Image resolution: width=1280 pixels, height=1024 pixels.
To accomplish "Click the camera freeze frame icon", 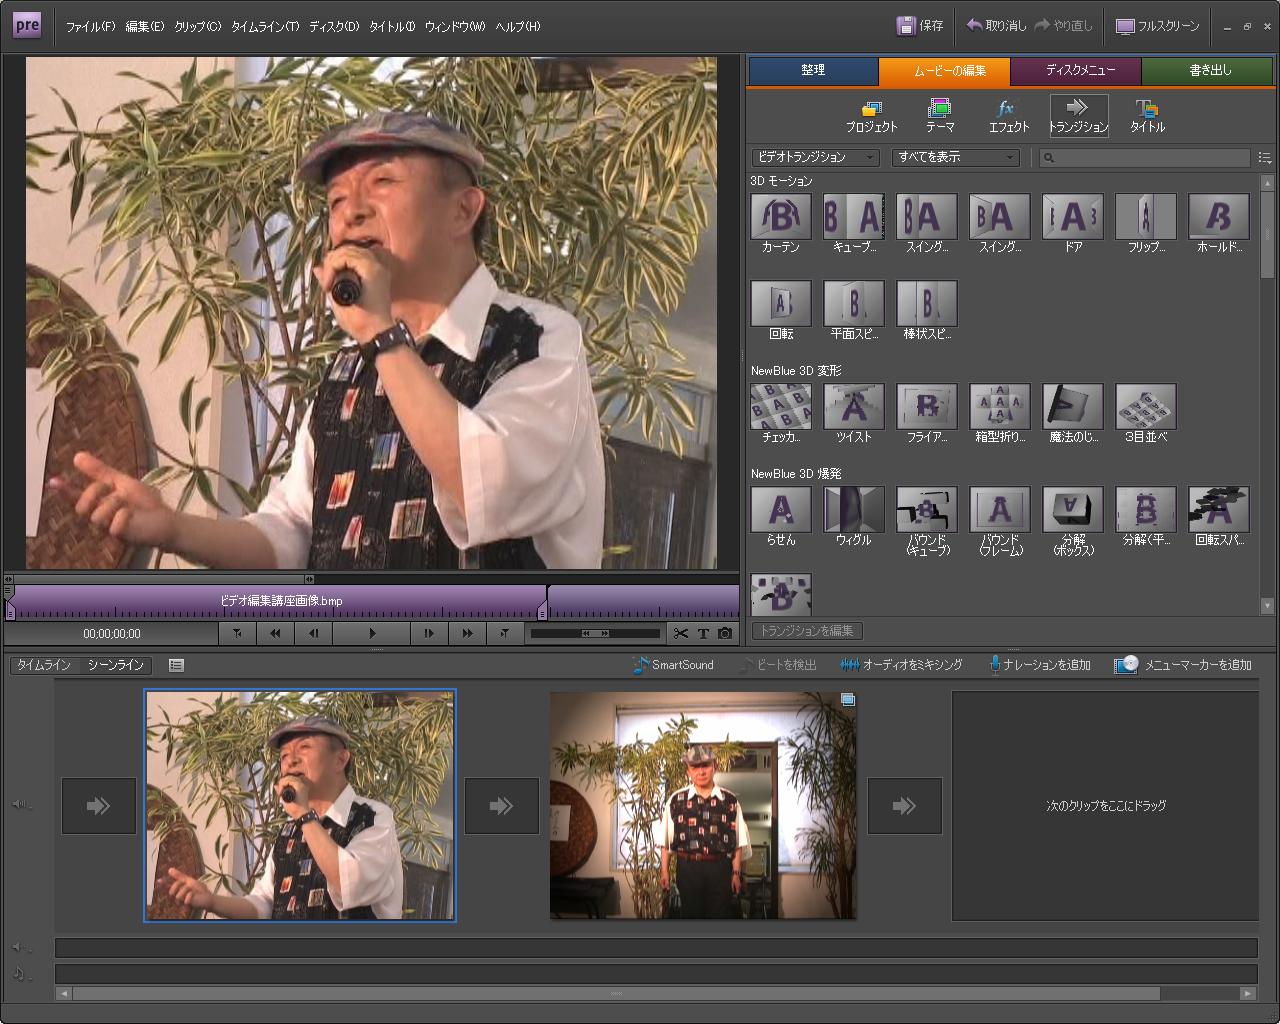I will (x=725, y=633).
